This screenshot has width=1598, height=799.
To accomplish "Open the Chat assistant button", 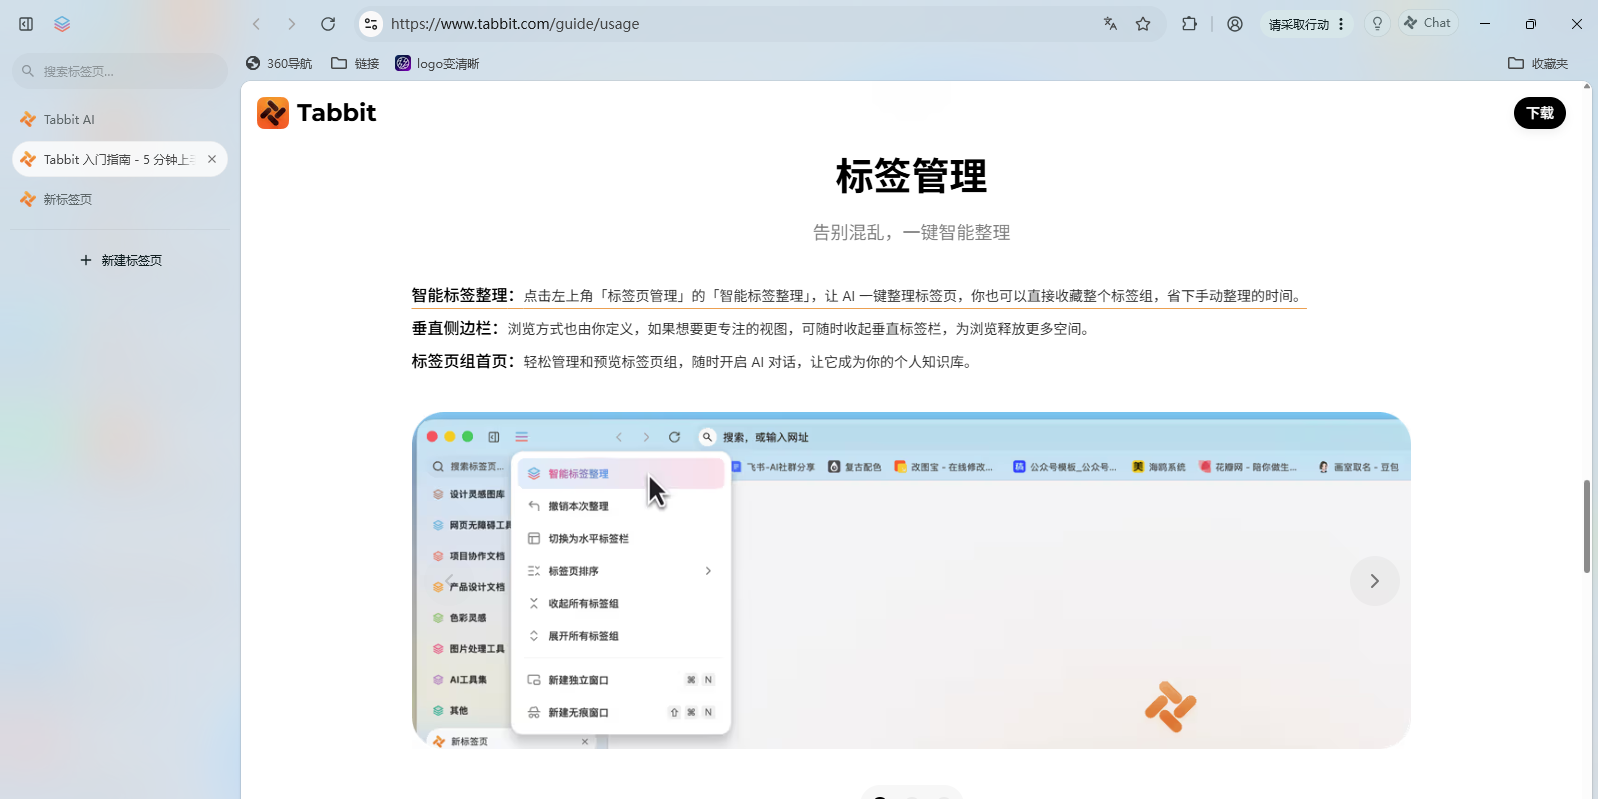I will 1427,23.
